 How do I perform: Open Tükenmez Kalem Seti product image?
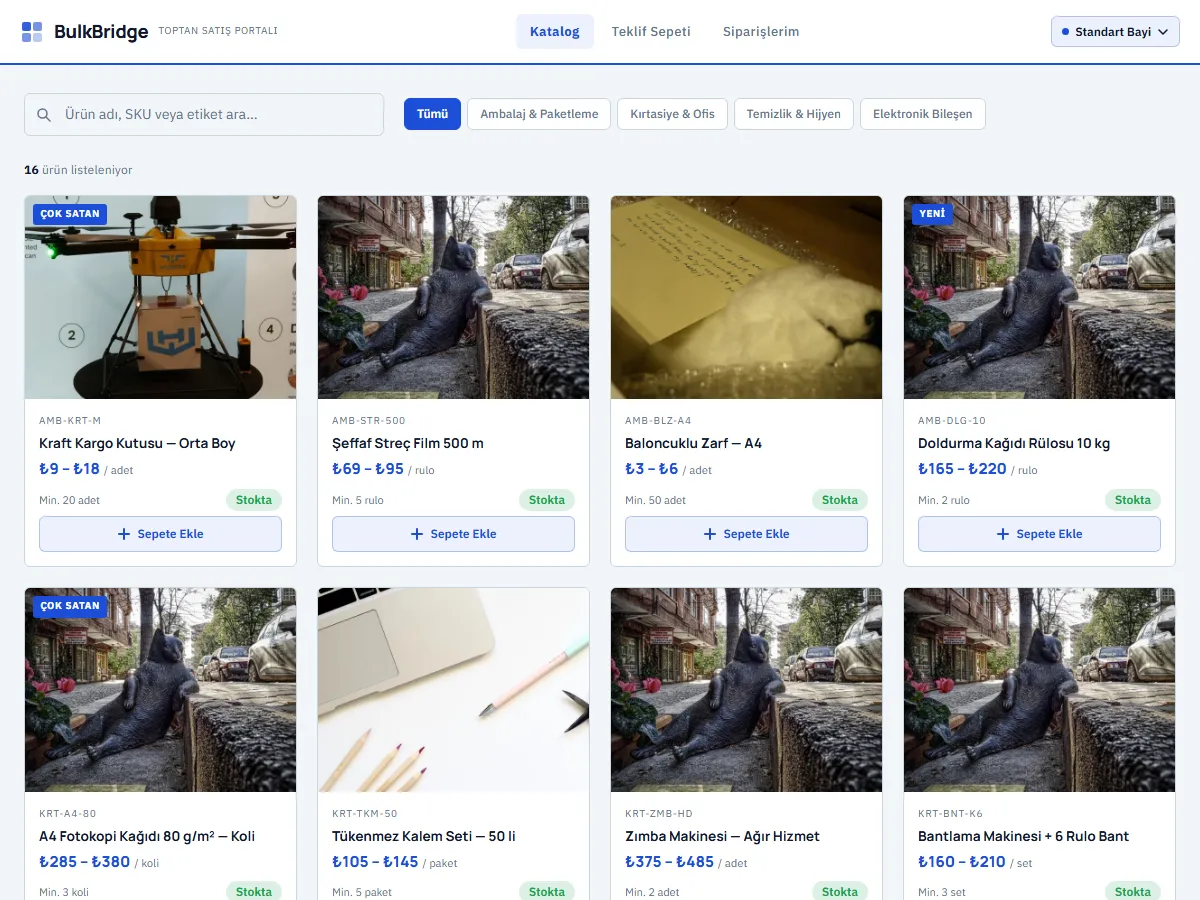coord(453,690)
